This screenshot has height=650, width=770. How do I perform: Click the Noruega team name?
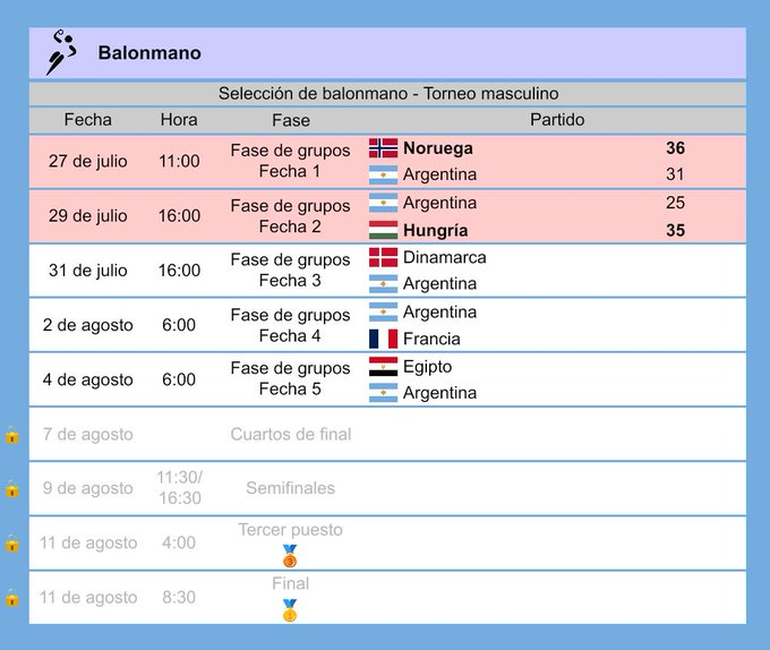coord(438,148)
